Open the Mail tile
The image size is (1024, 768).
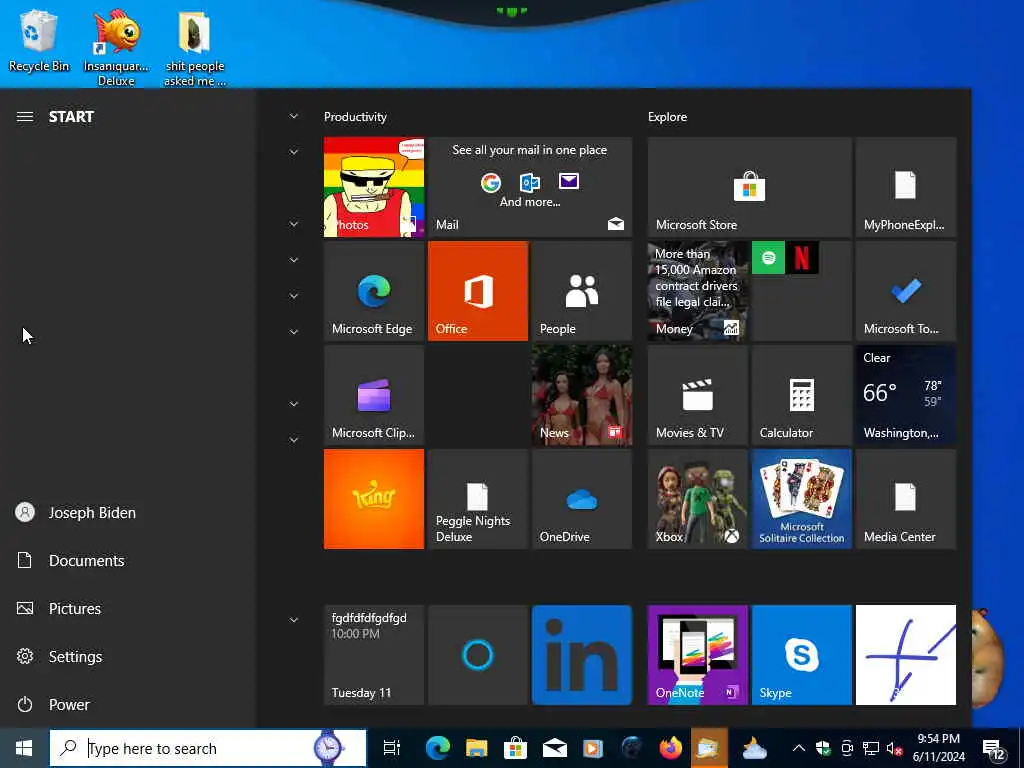pos(530,187)
